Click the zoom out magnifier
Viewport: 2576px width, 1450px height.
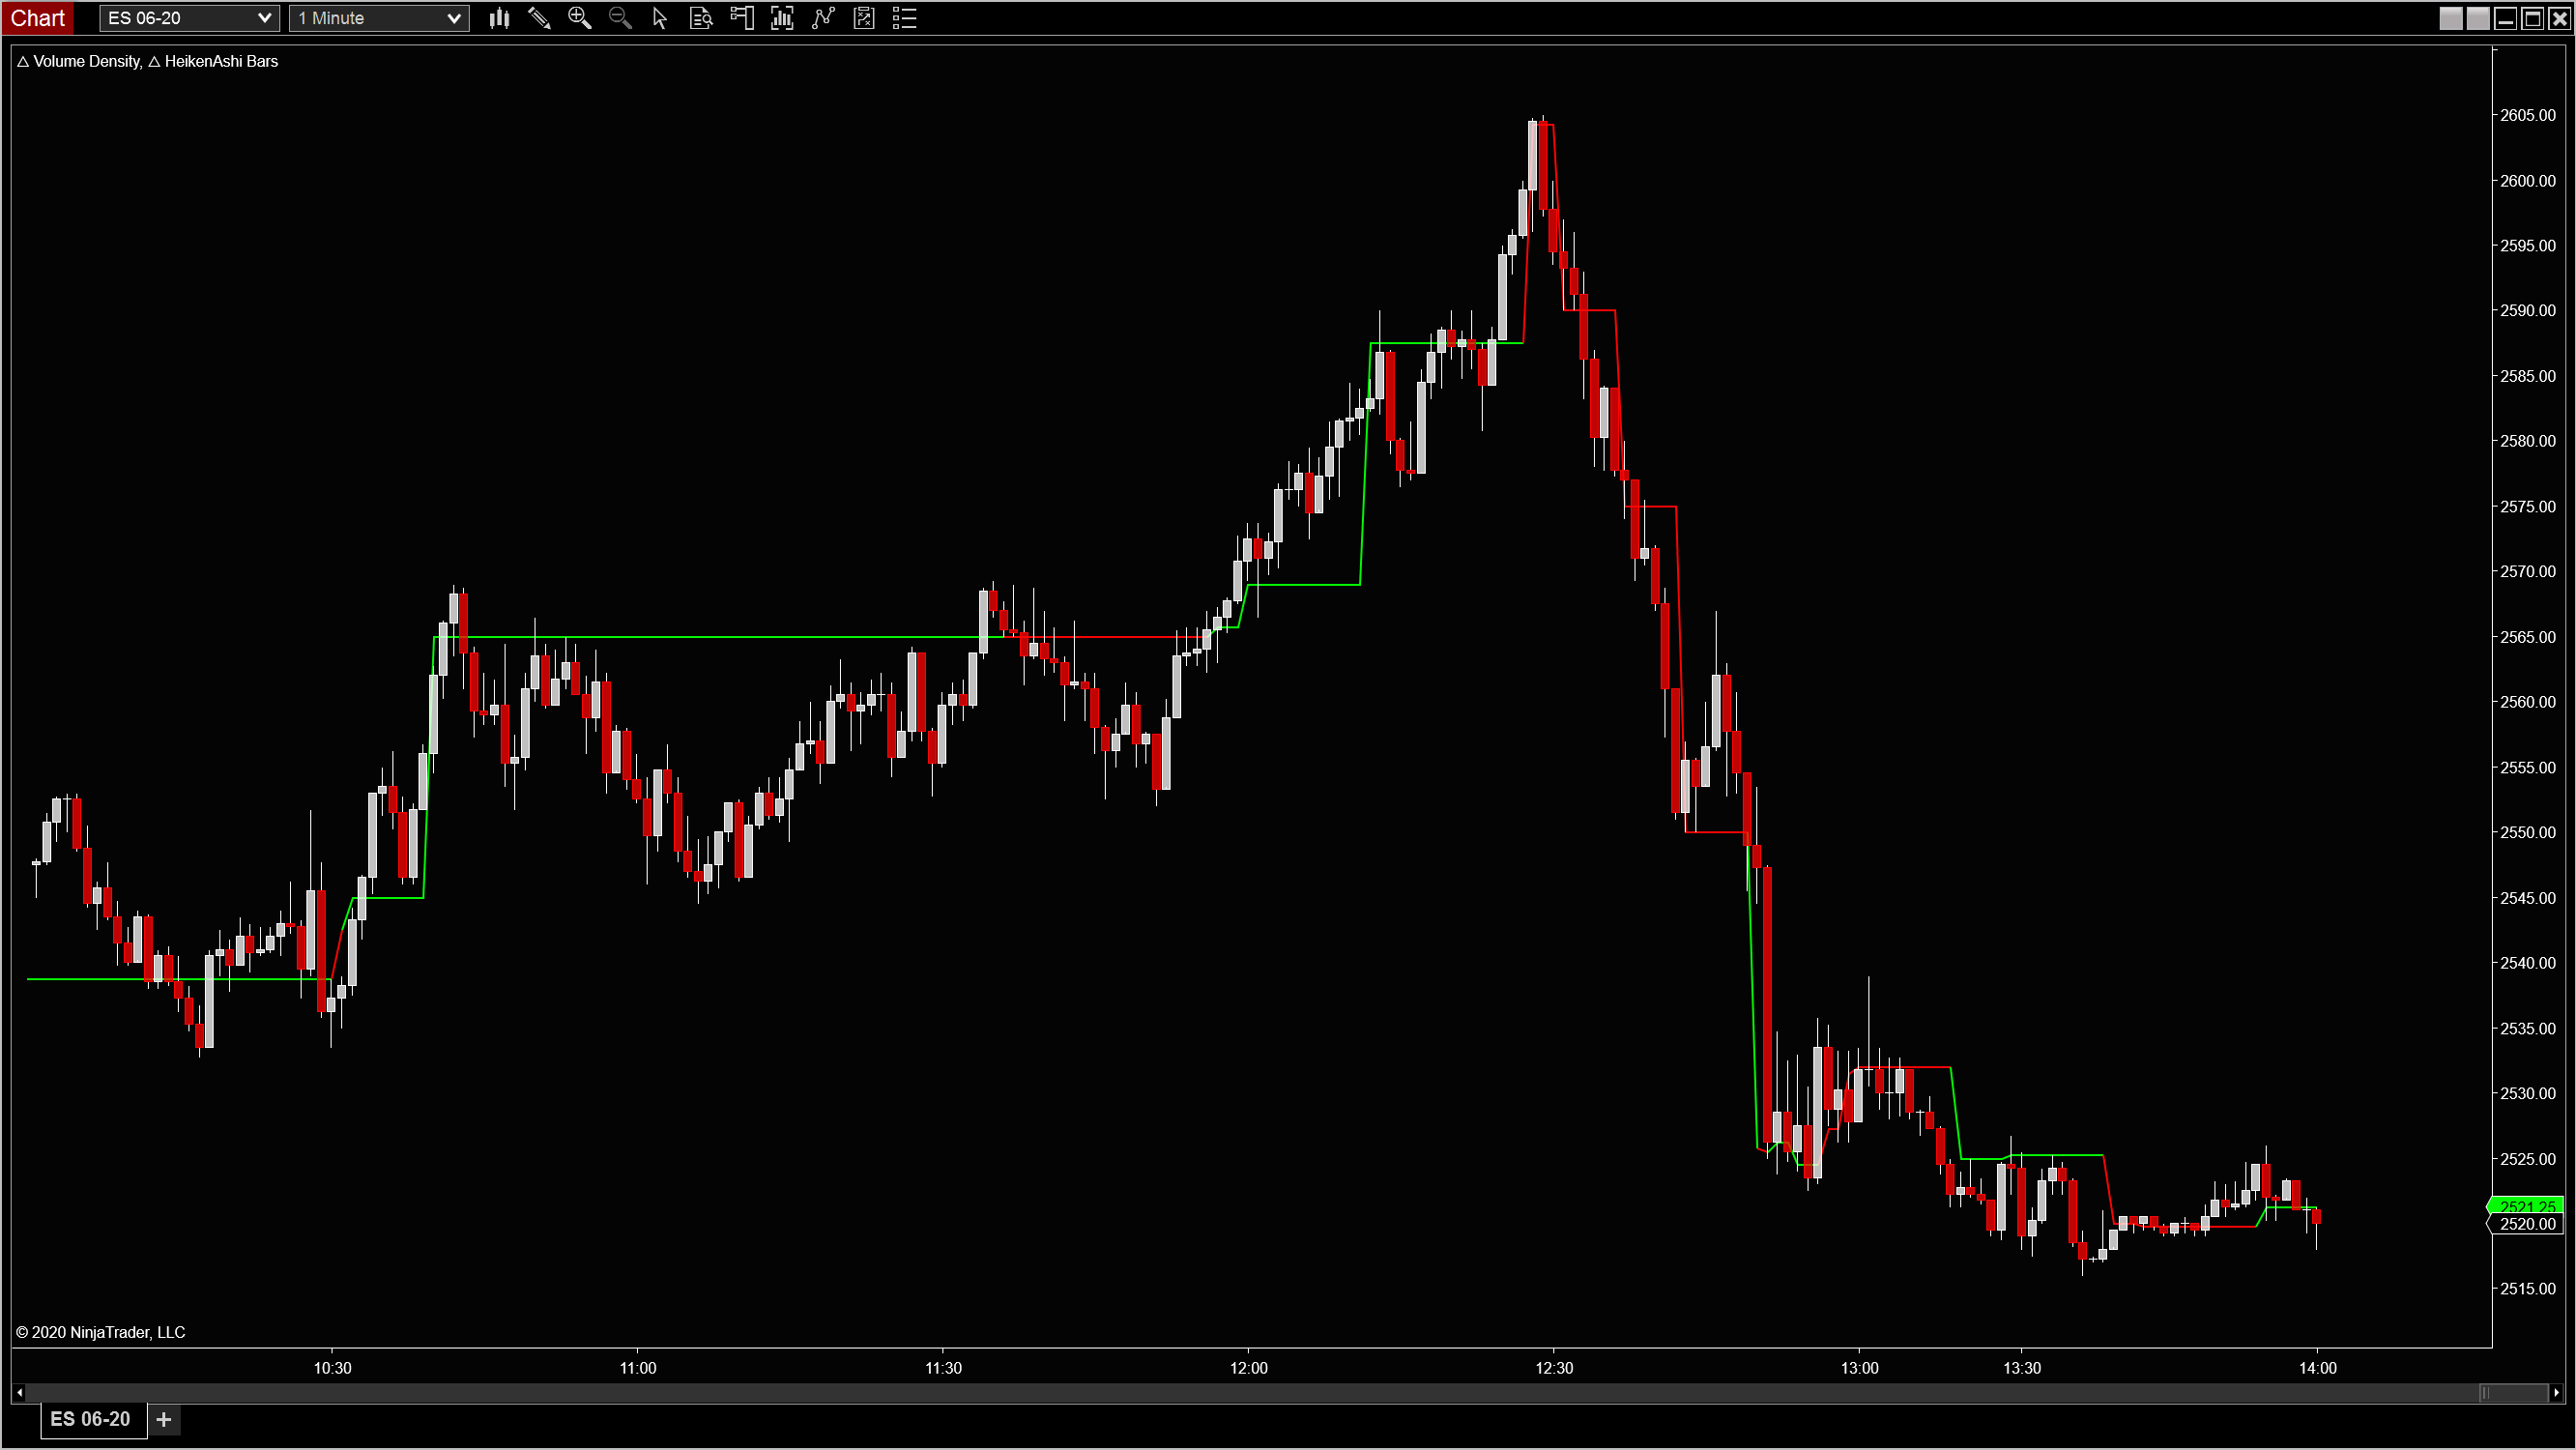coord(620,18)
